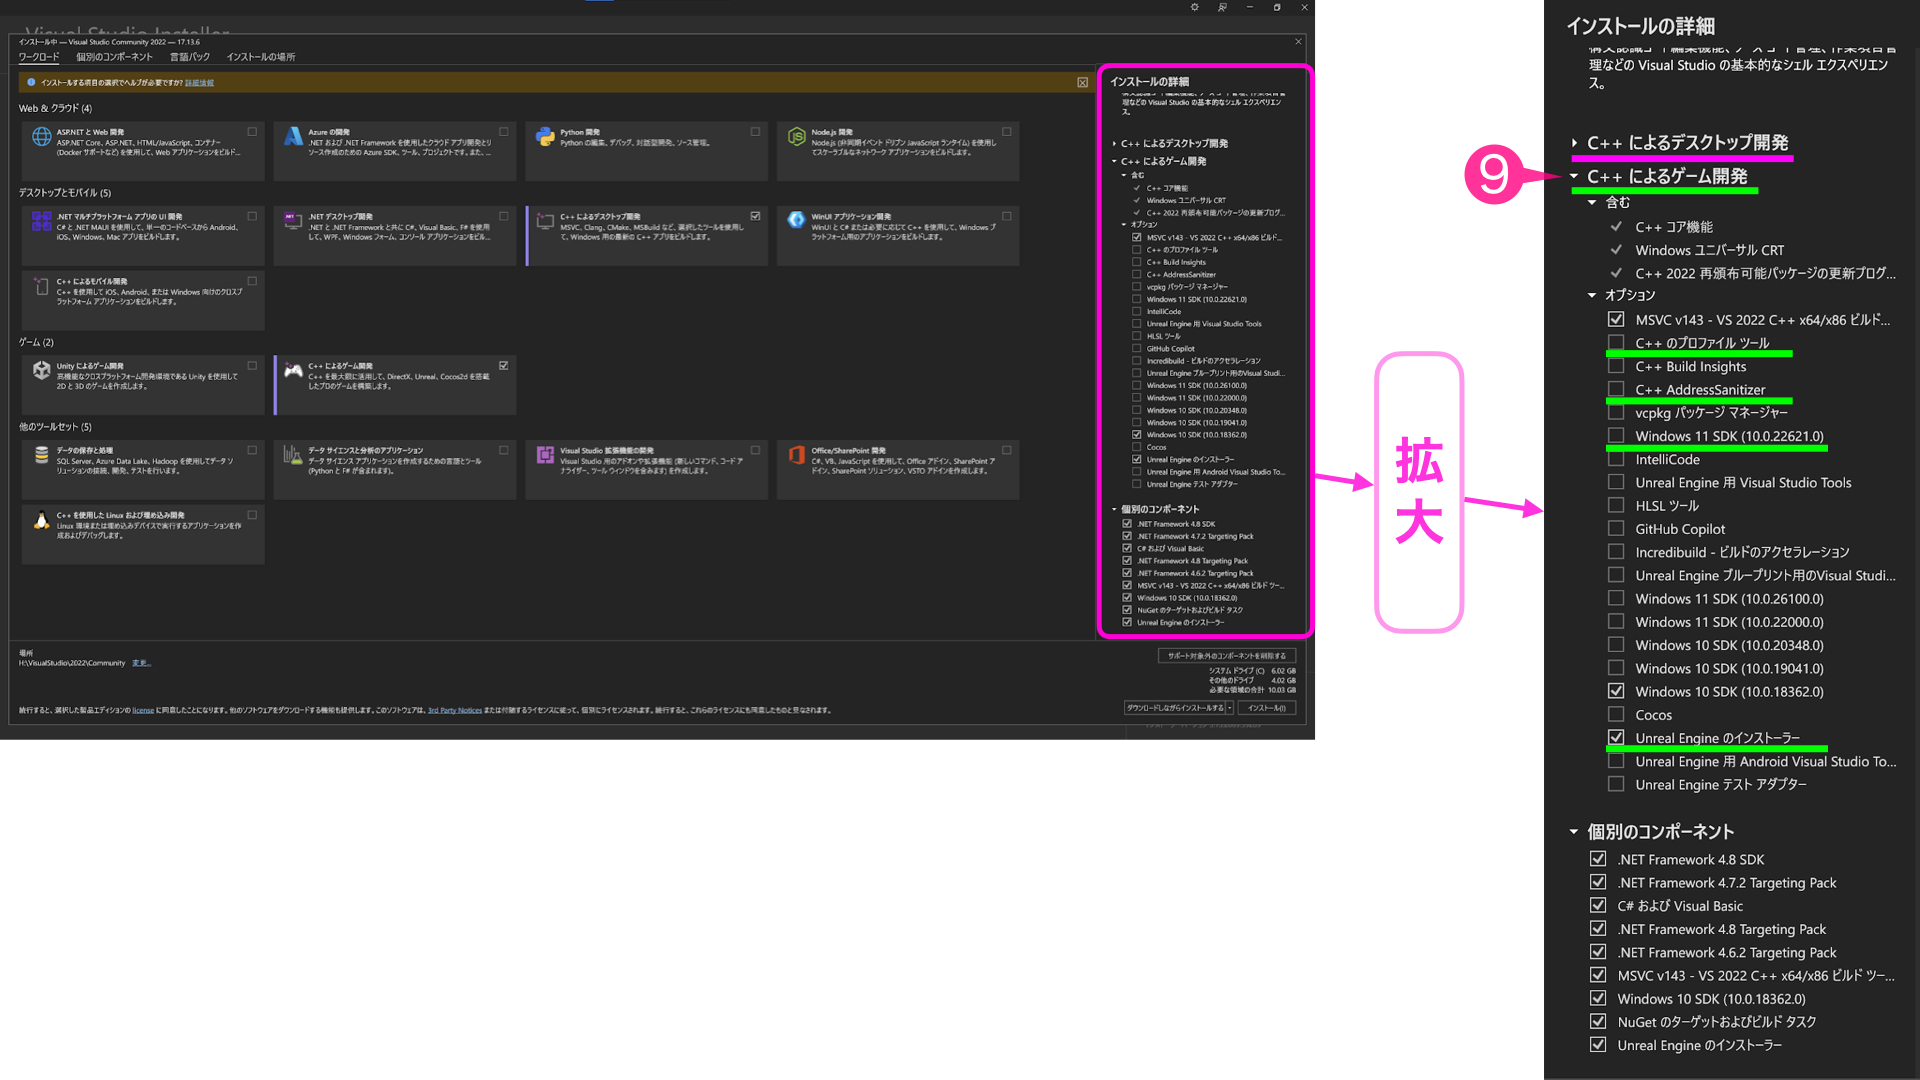Click the ASP.NET と Web 開発 globe icon

click(x=41, y=138)
